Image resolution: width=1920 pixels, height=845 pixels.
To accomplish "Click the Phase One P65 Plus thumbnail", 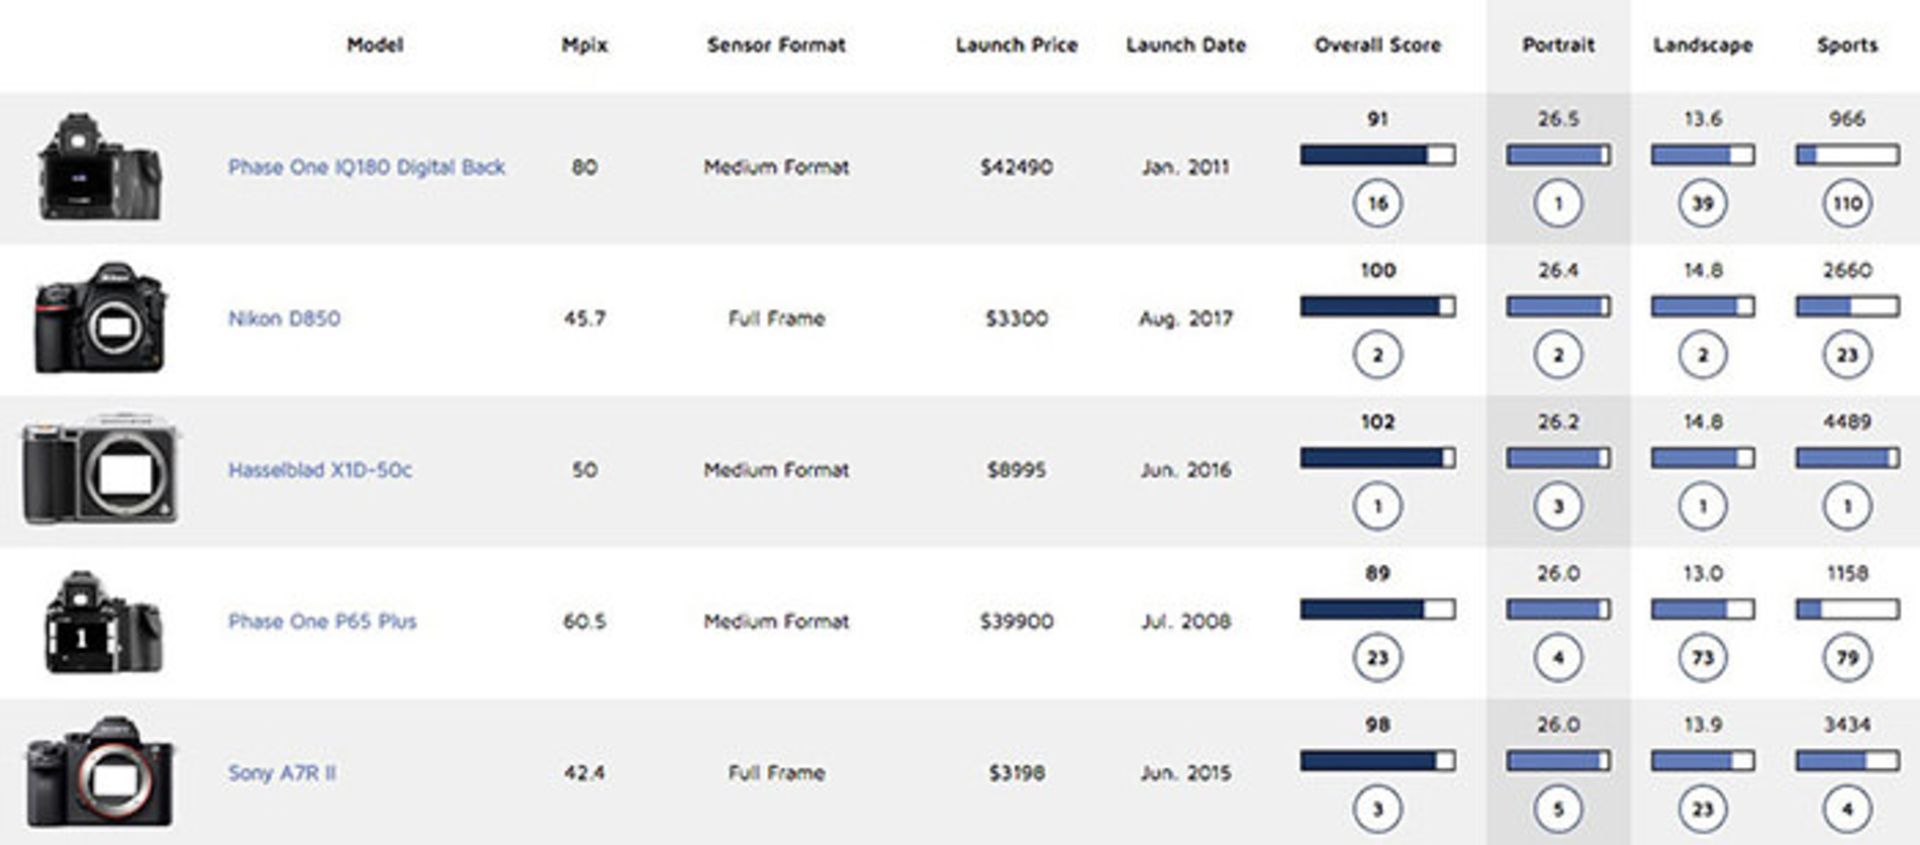I will click(x=102, y=622).
